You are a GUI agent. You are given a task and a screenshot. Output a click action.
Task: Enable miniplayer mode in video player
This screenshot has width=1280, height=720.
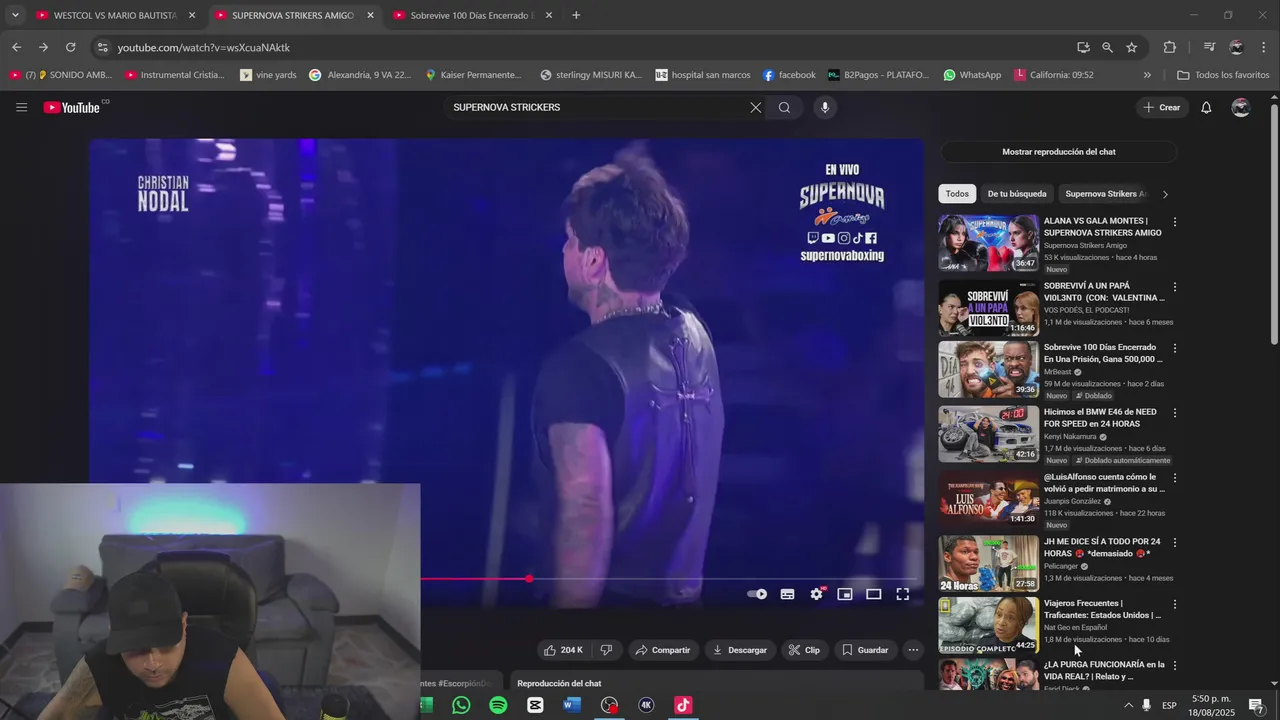pyautogui.click(x=845, y=594)
